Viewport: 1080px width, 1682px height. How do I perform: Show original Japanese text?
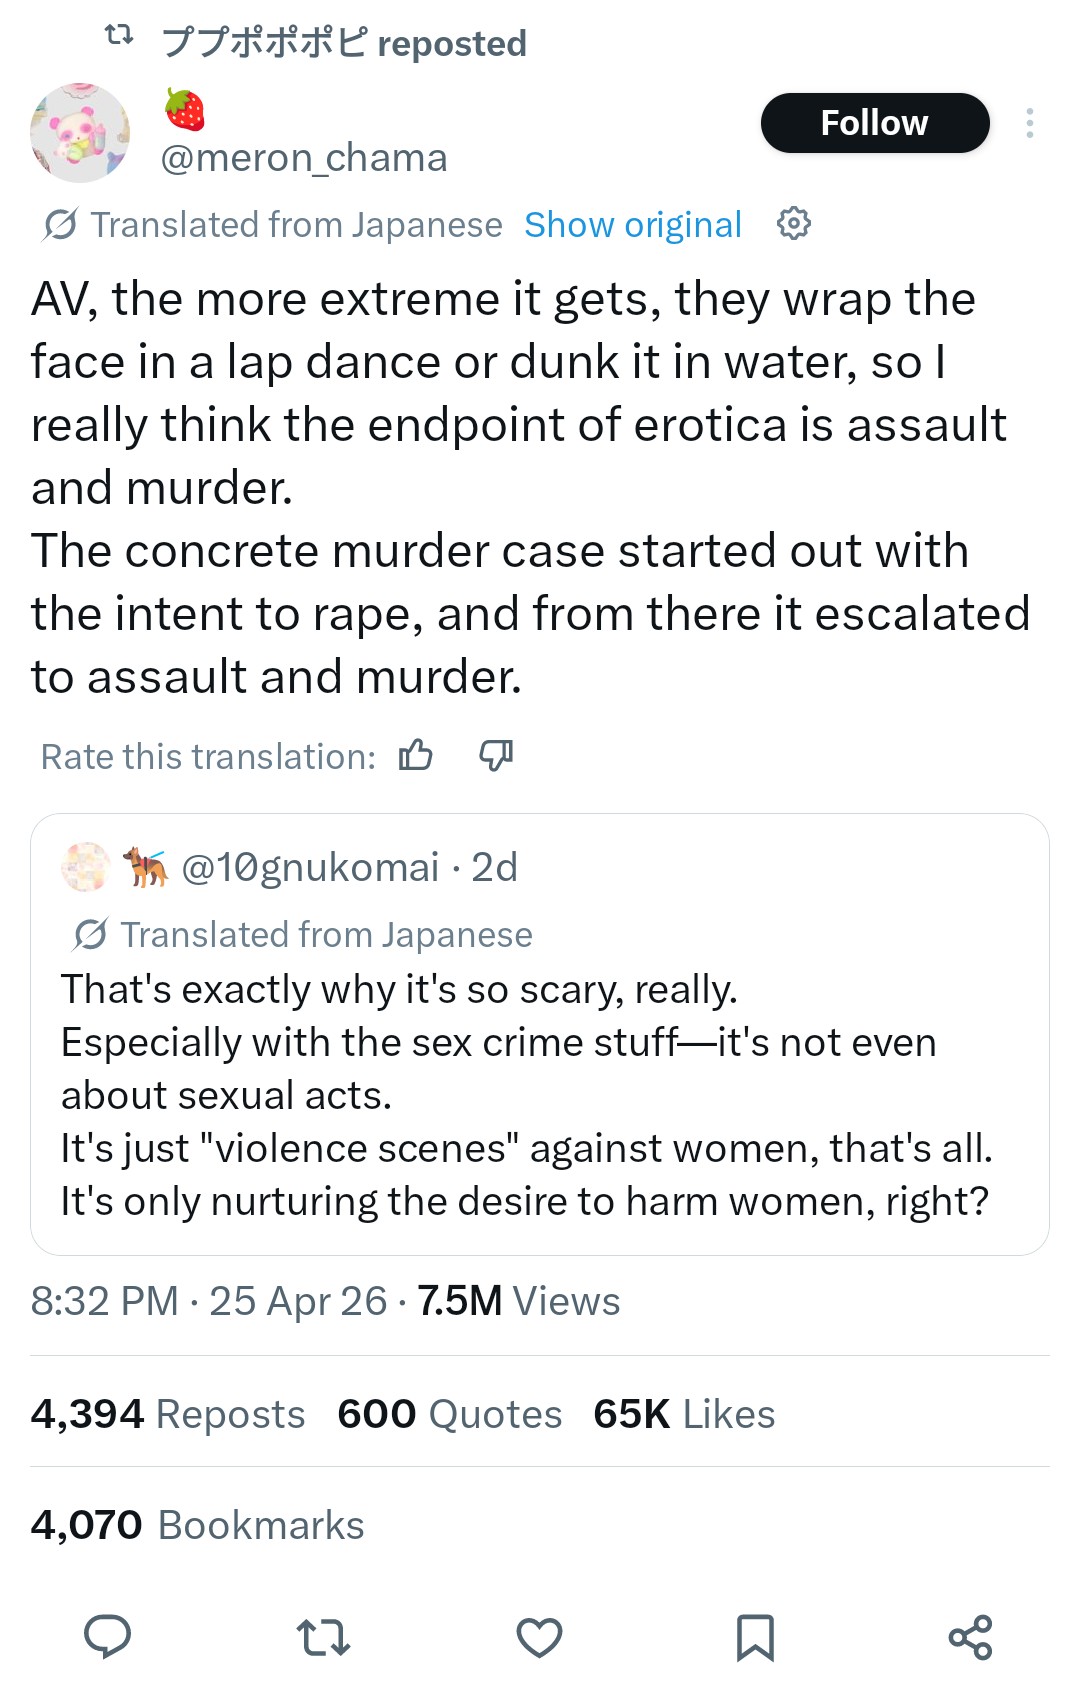click(633, 225)
